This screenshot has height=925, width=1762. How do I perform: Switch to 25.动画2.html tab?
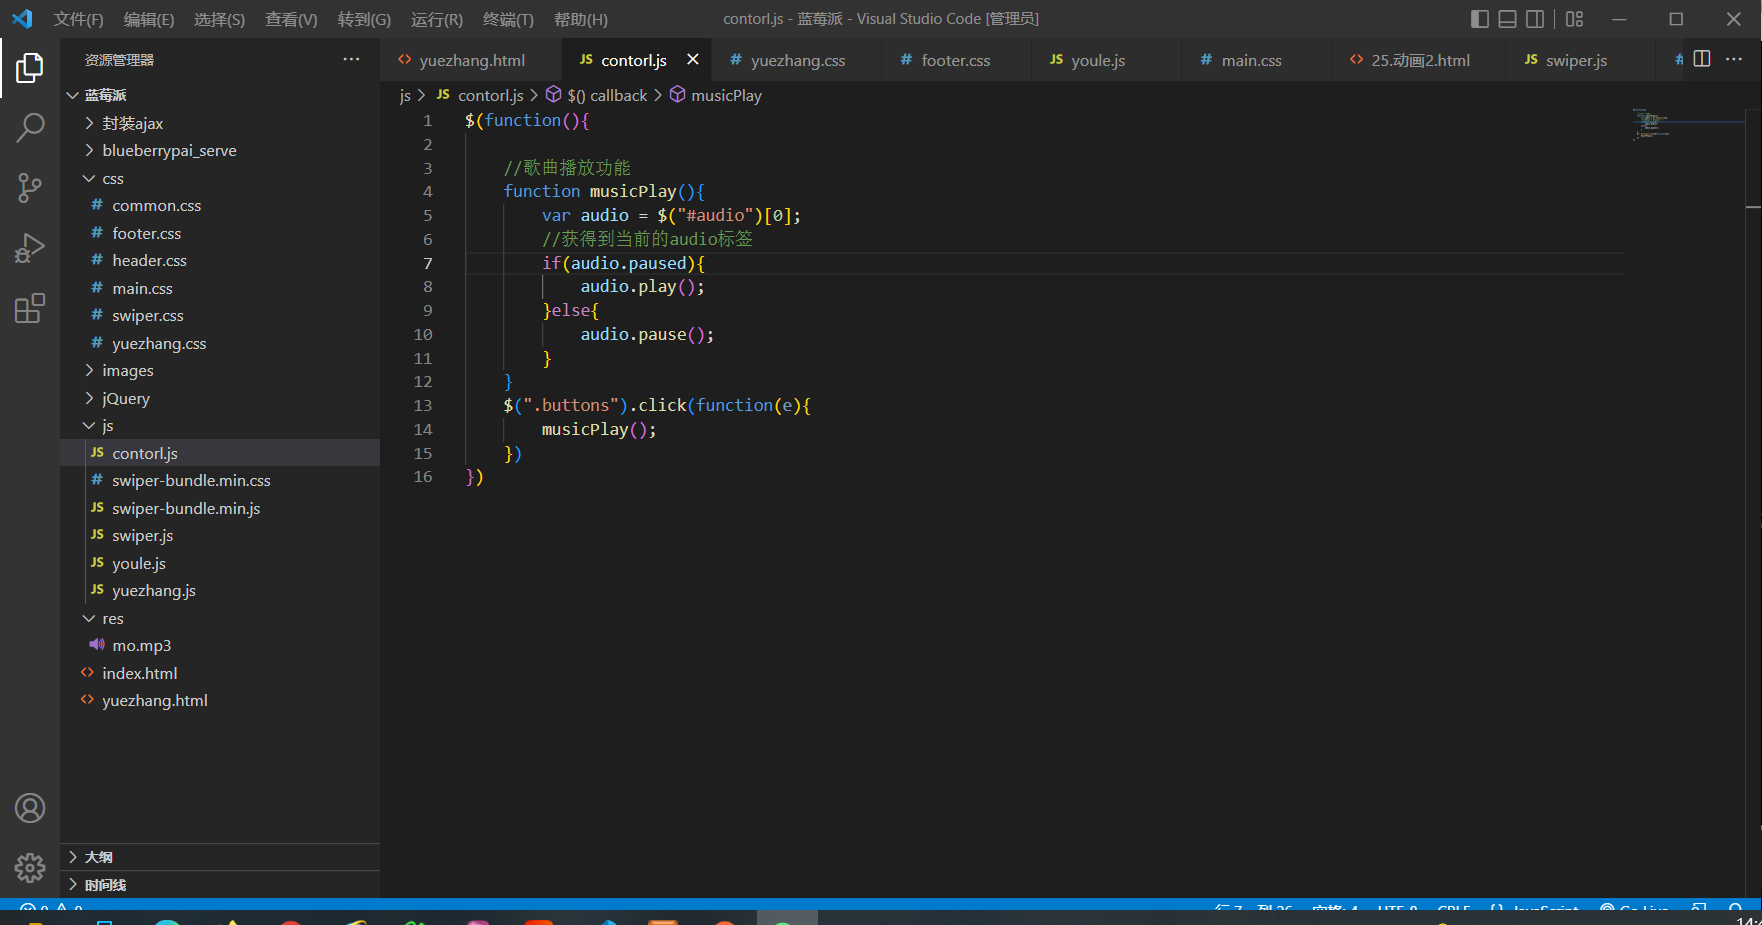point(1419,60)
